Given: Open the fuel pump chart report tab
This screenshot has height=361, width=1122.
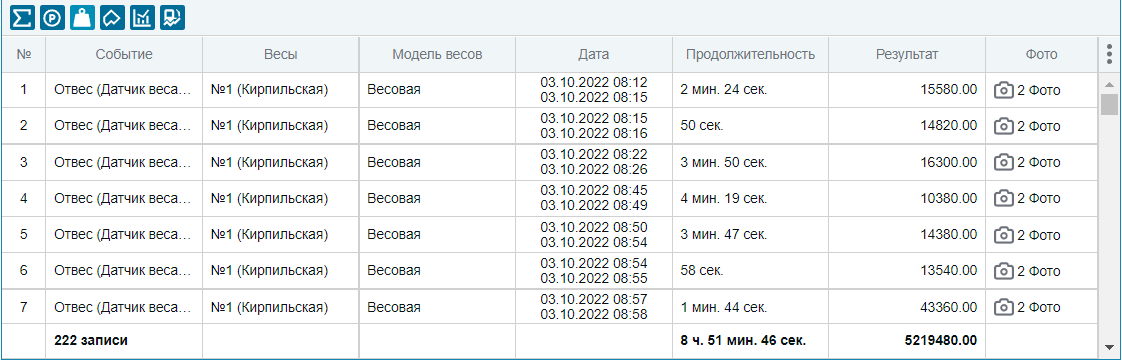Looking at the screenshot, I should pos(172,18).
